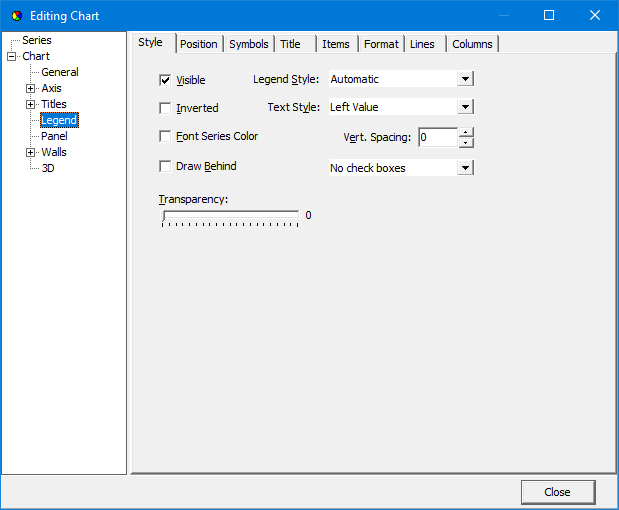Switch to the Position tab

coord(199,44)
